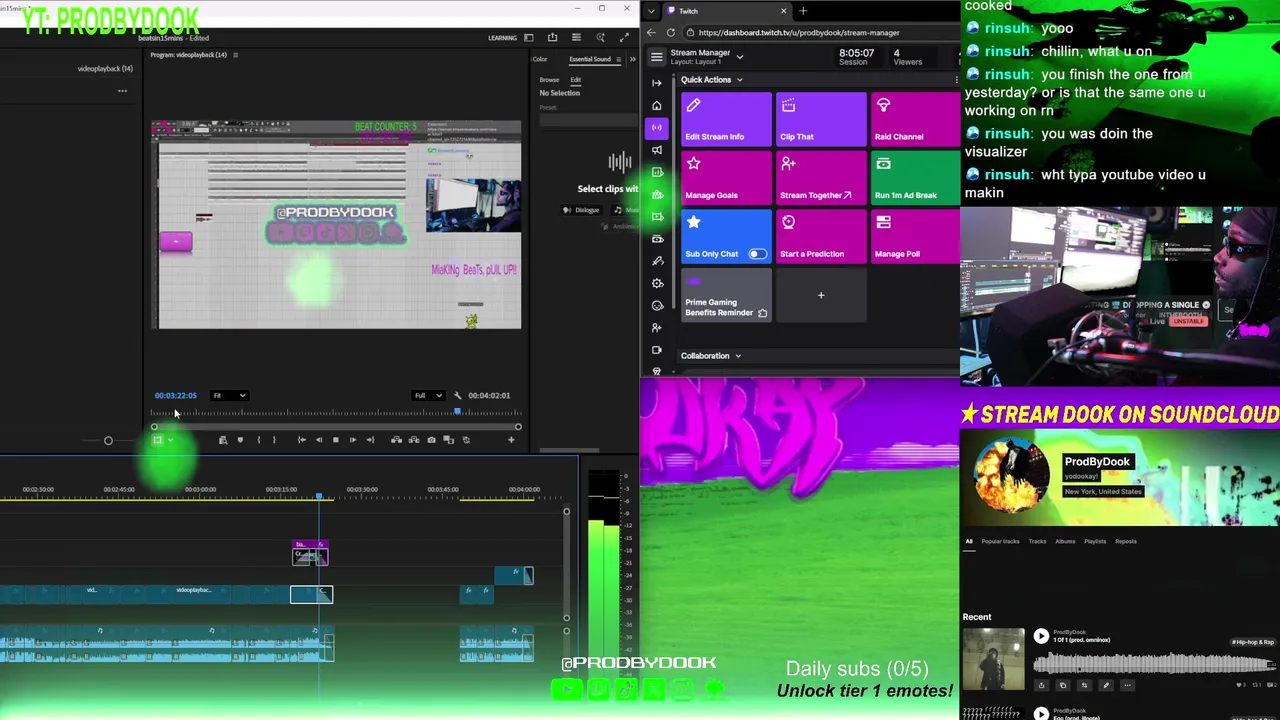This screenshot has height=720, width=1280.
Task: Select the Browse tab in Essential Sound
Action: [x=549, y=80]
